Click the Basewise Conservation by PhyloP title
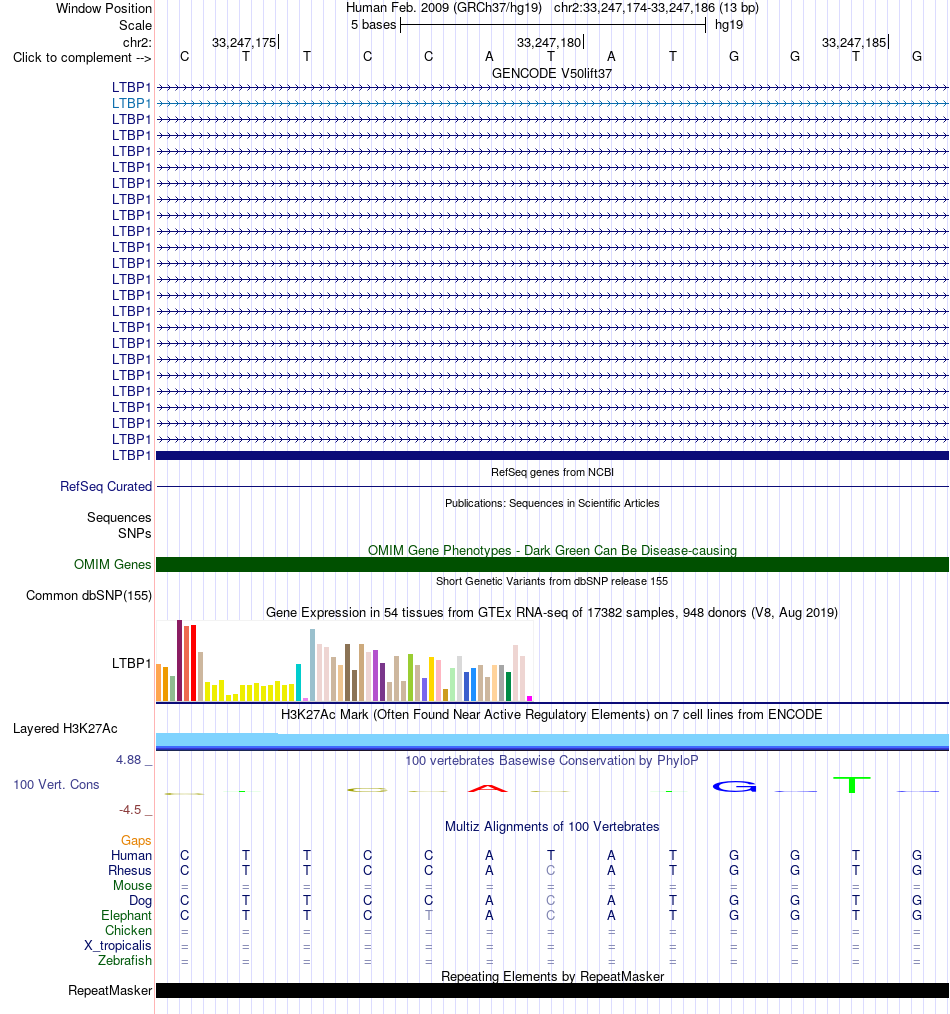This screenshot has width=950, height=1014. pyautogui.click(x=552, y=760)
